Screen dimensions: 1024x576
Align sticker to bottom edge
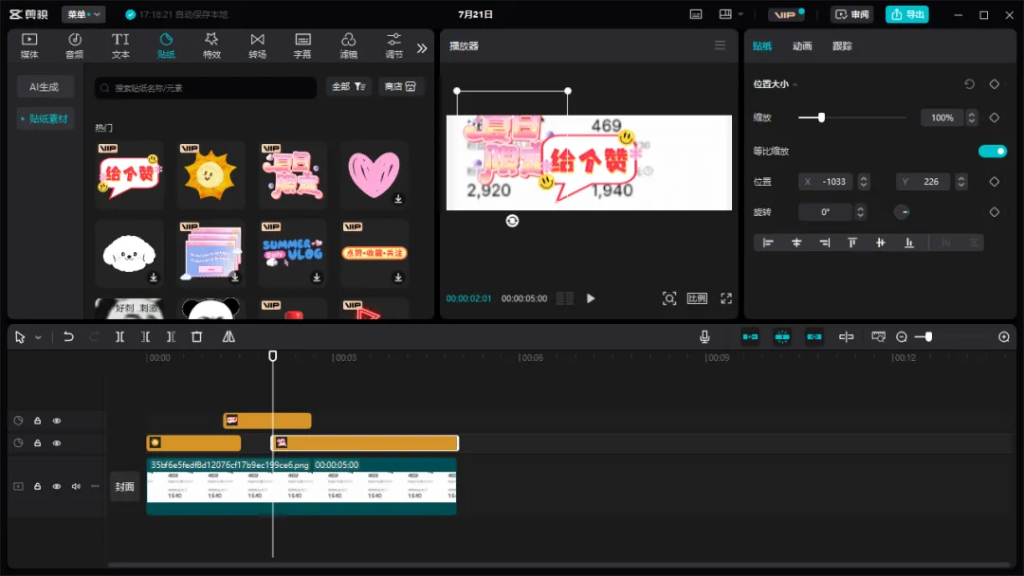909,243
